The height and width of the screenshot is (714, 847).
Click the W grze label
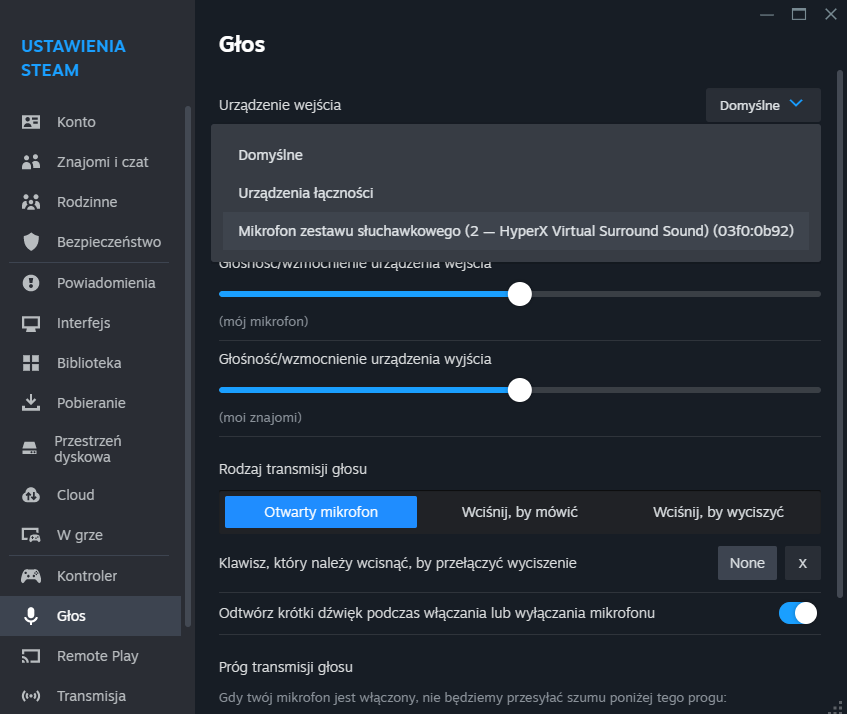coord(79,535)
